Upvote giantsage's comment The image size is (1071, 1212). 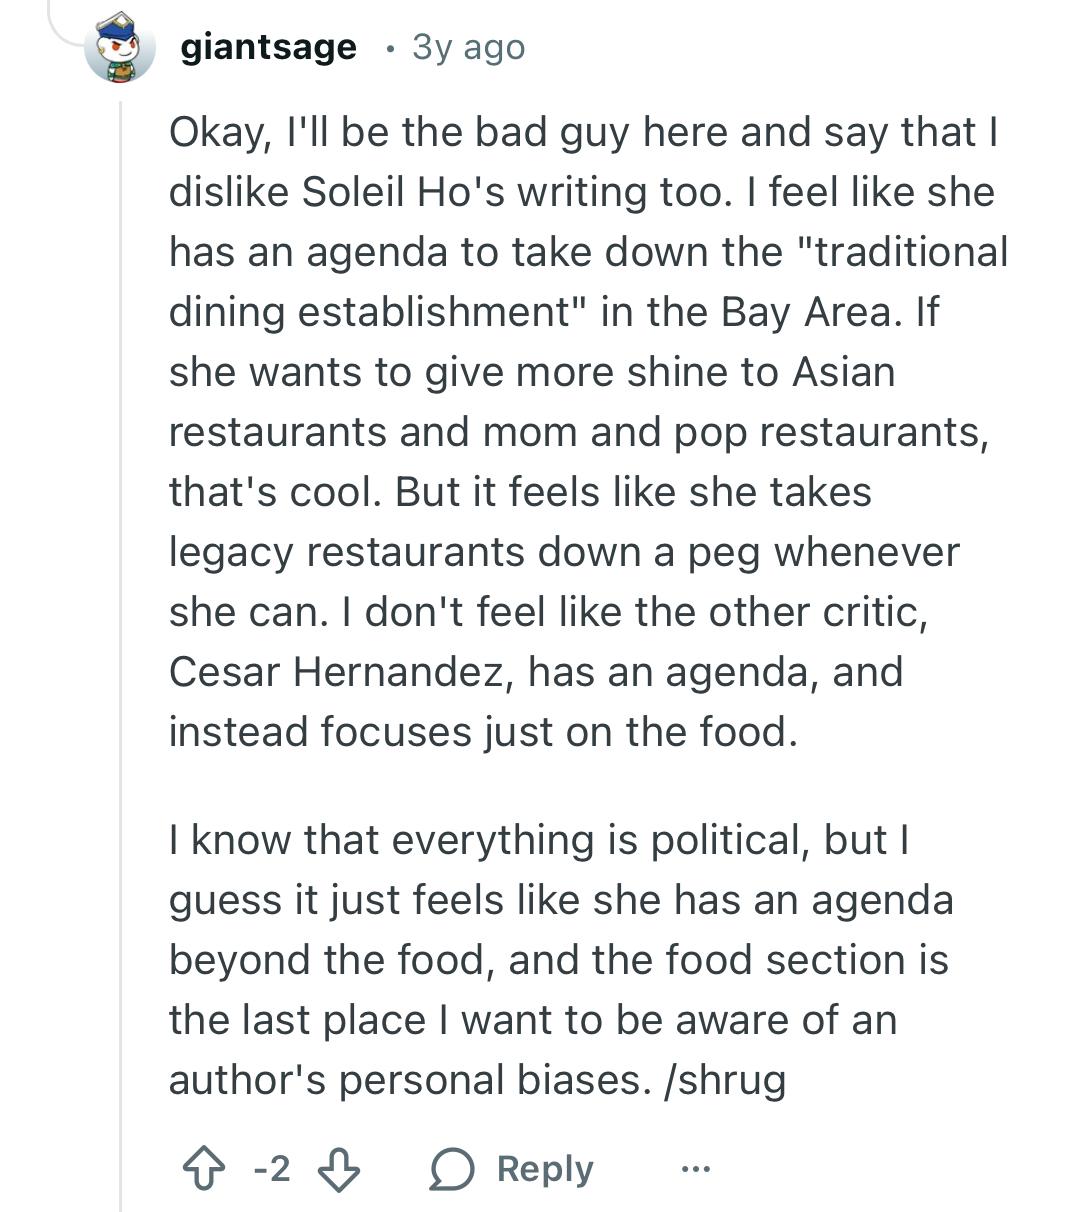[203, 1169]
